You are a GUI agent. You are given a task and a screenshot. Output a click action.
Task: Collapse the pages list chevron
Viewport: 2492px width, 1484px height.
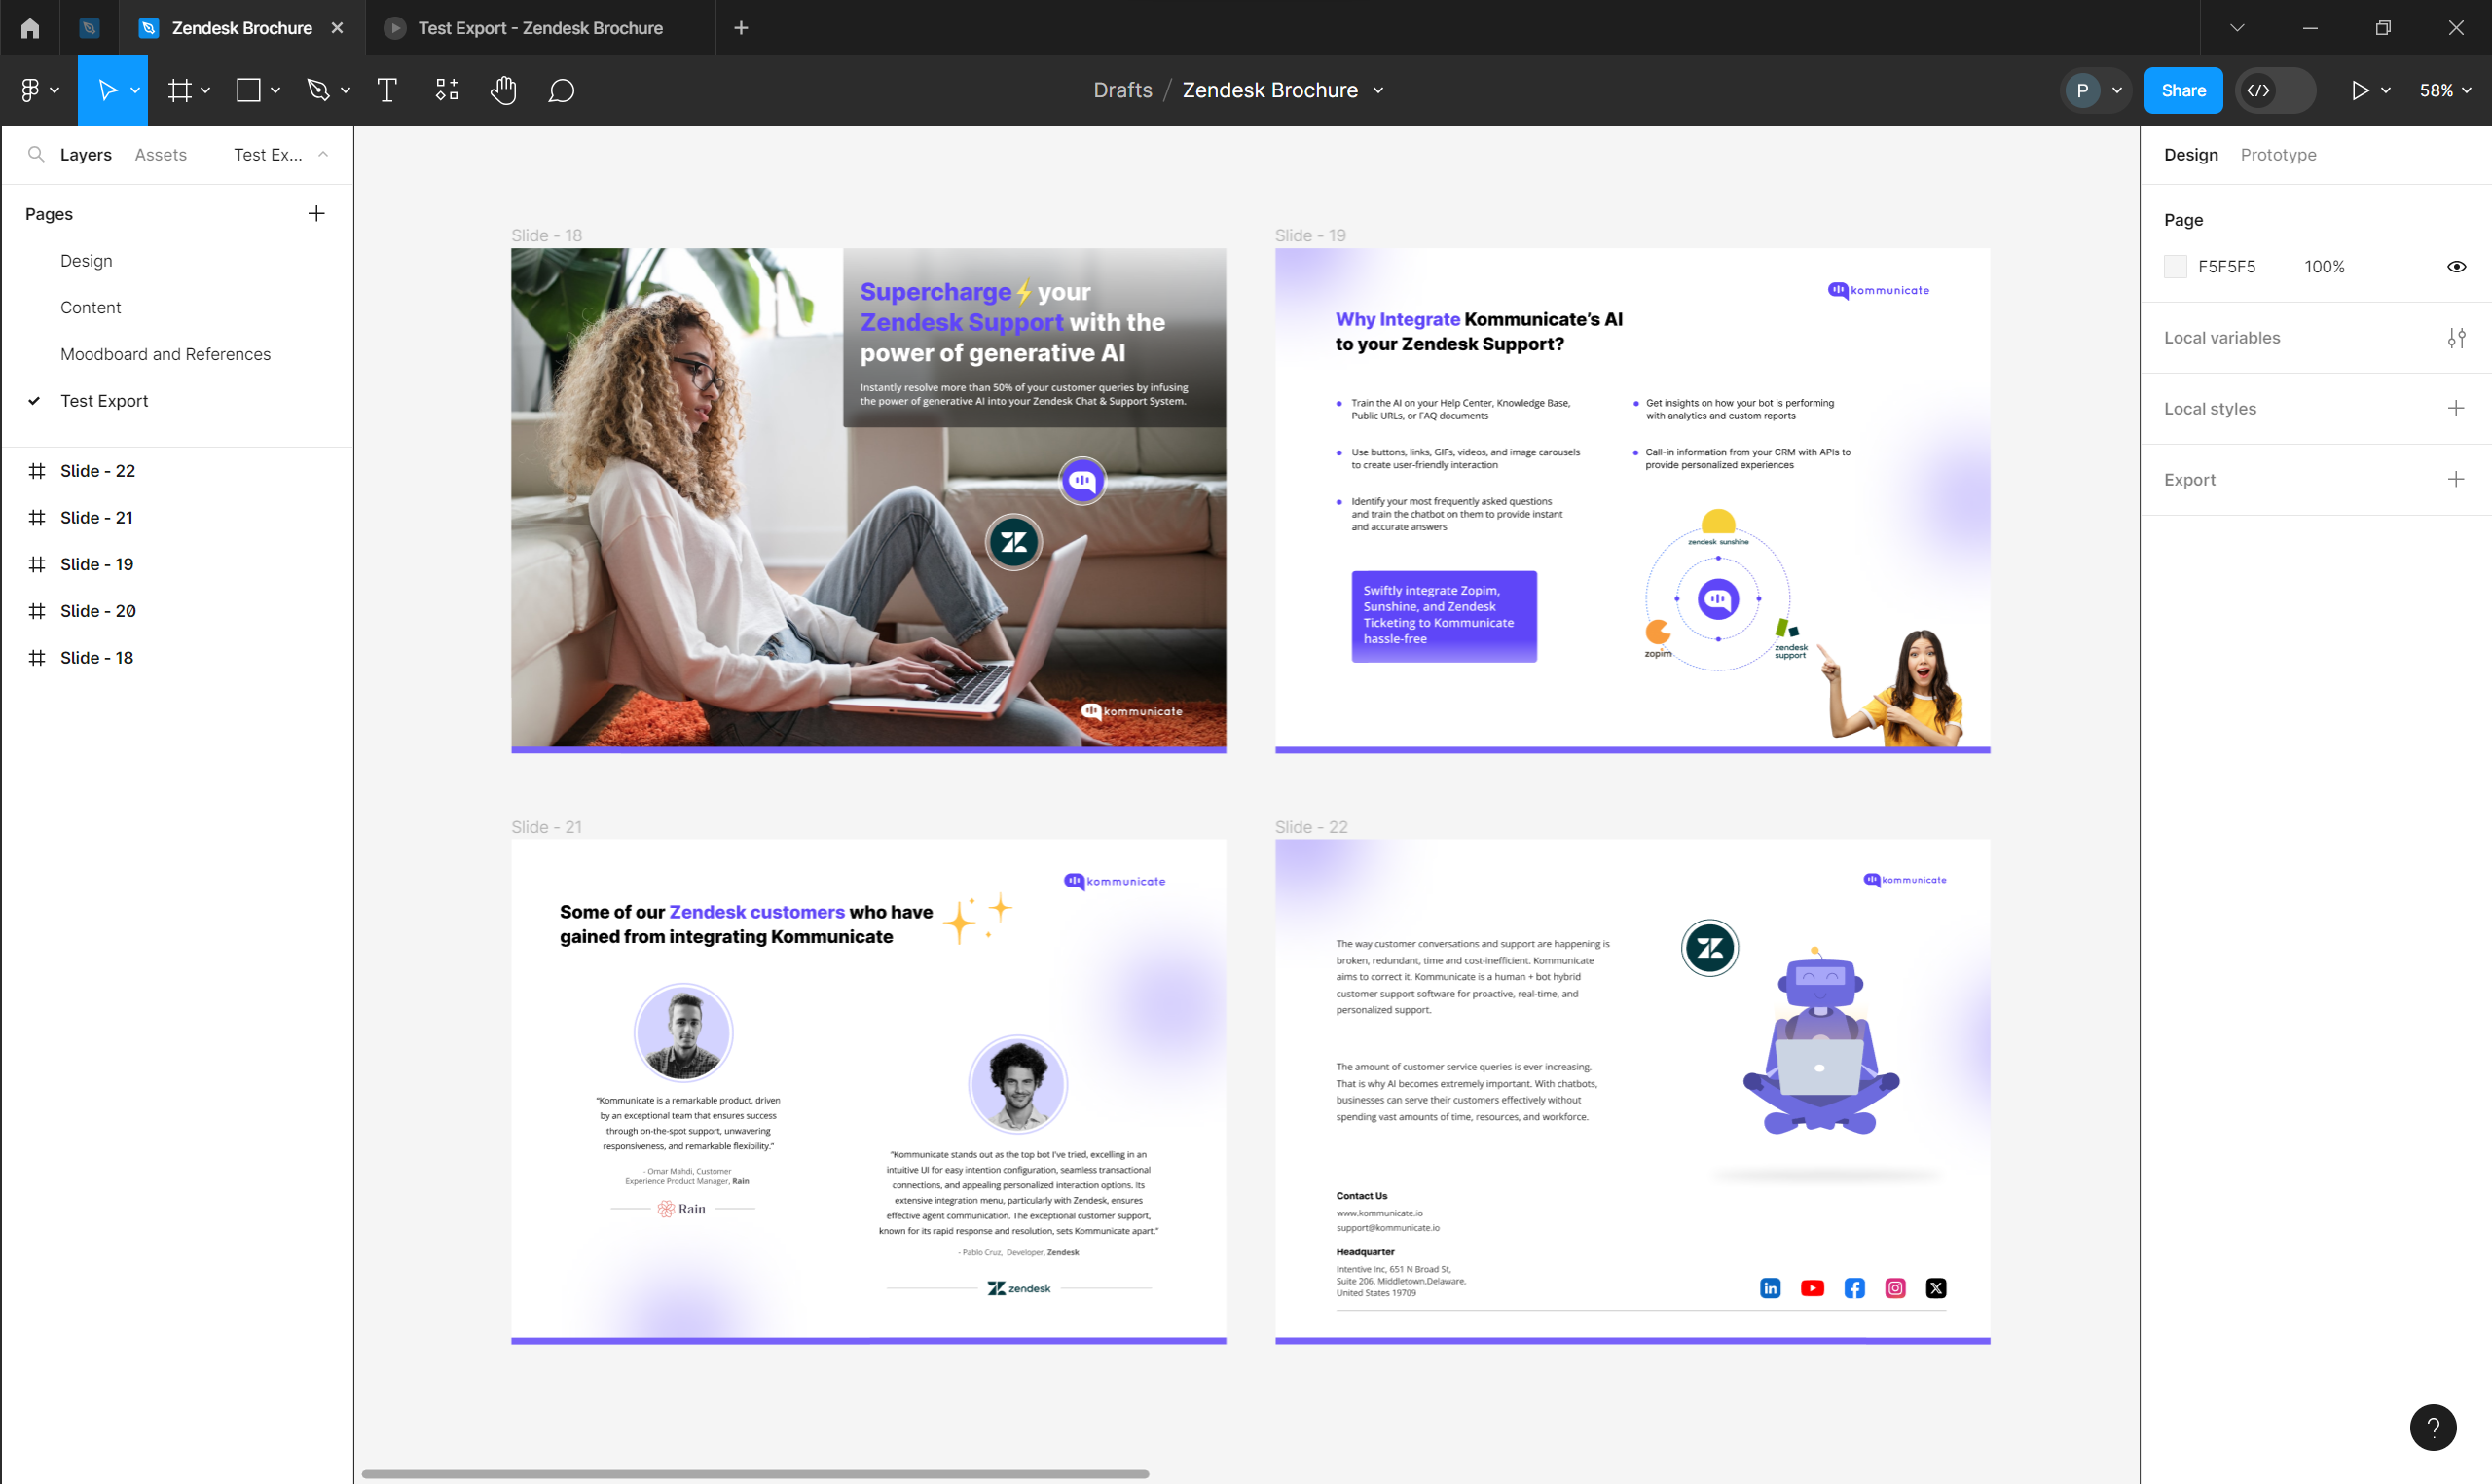323,154
